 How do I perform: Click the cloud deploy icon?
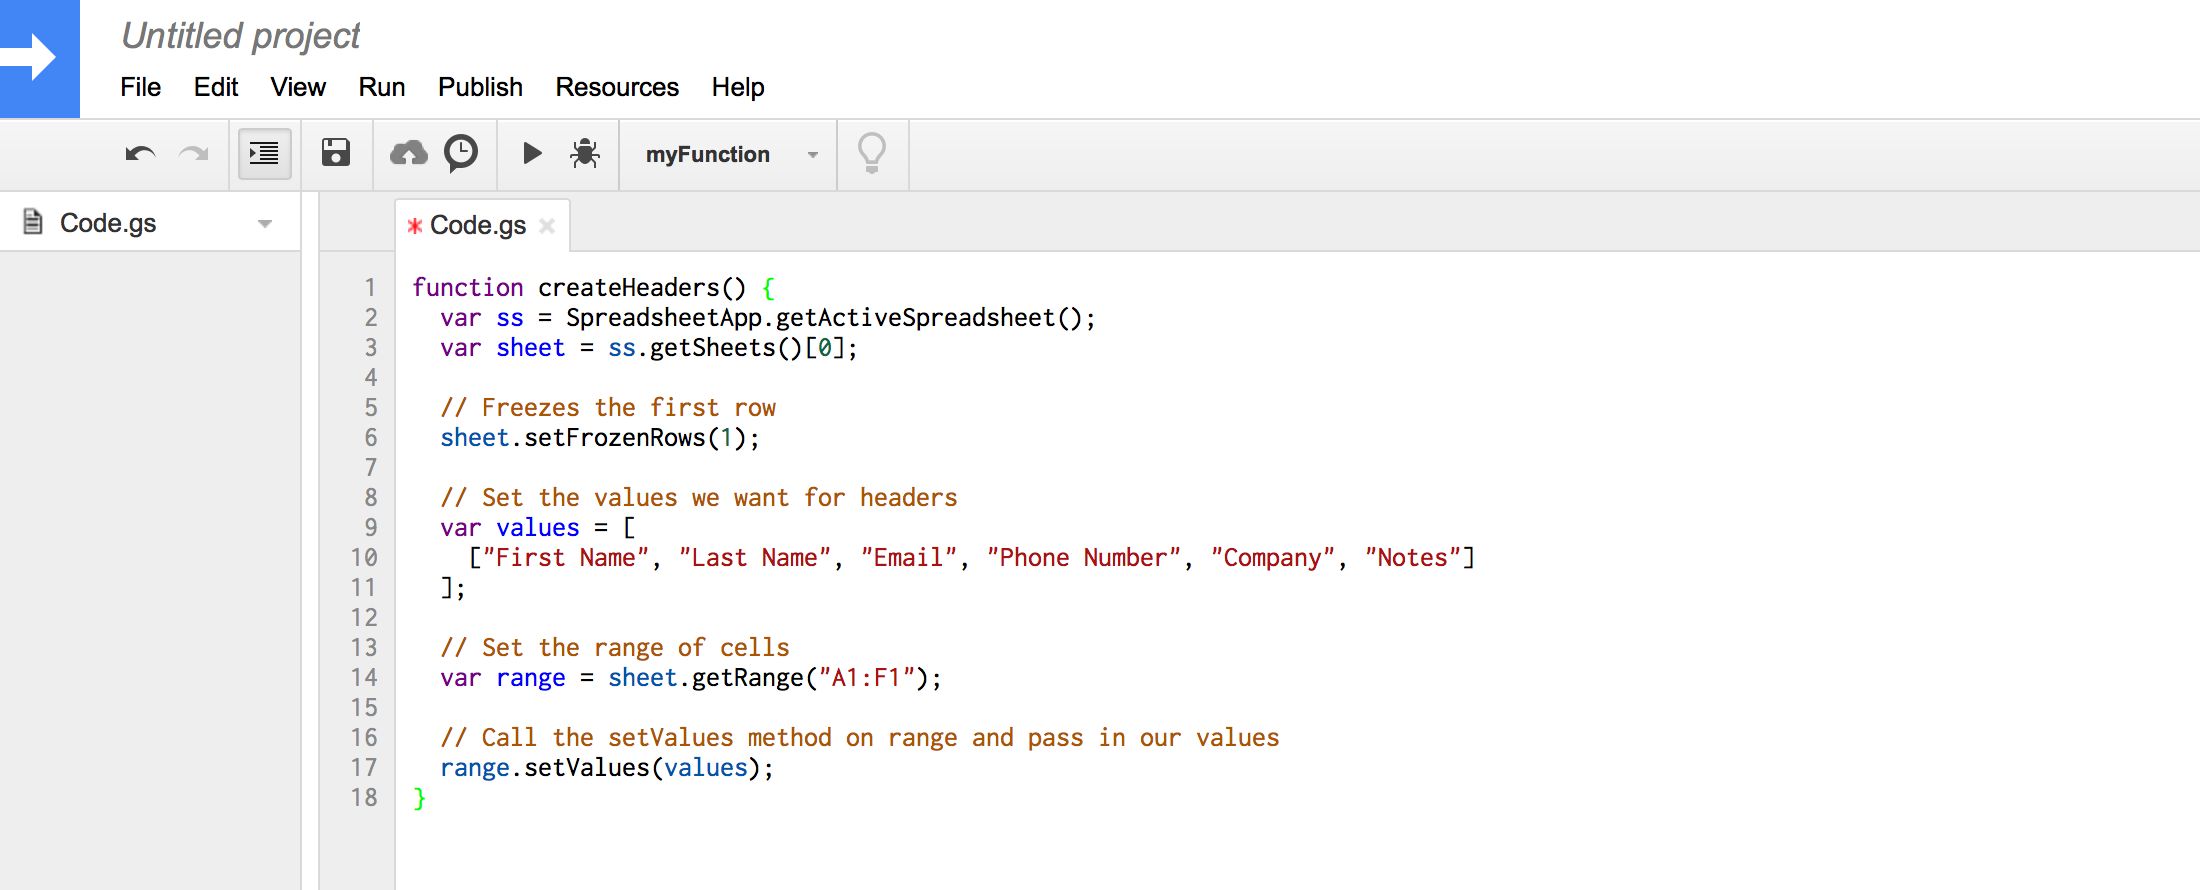tap(408, 153)
